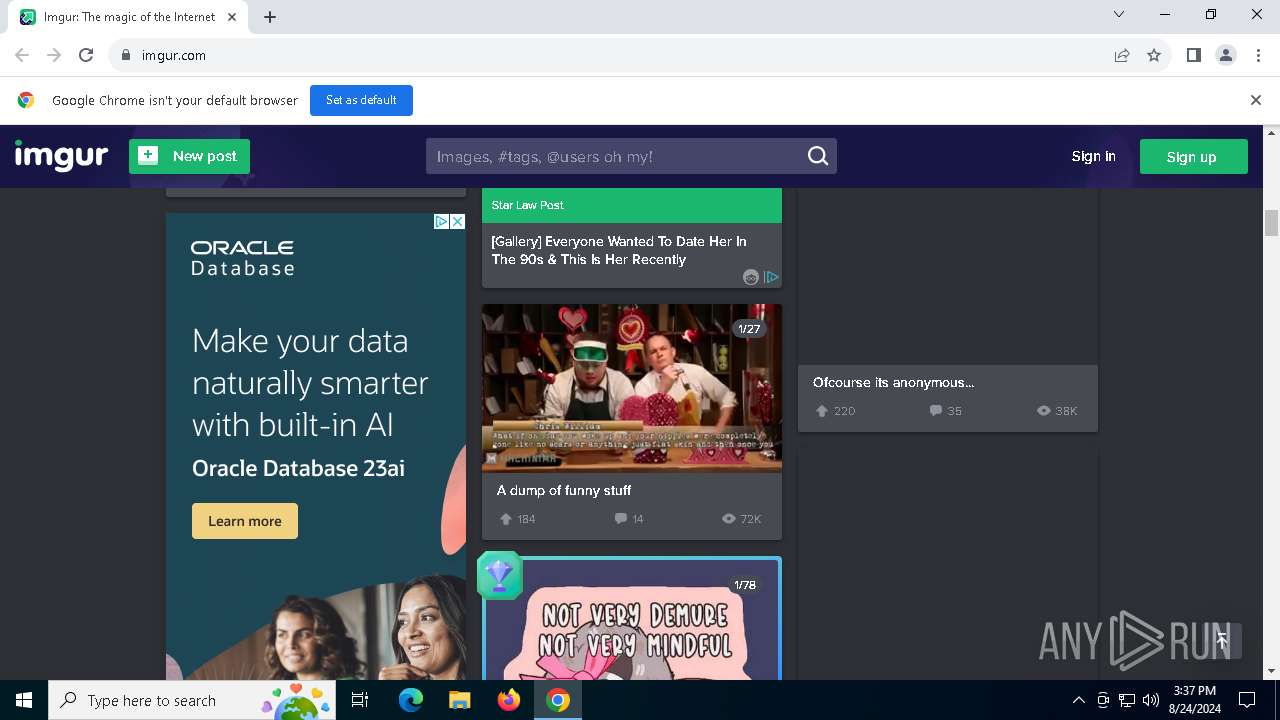Open a new browser tab
The width and height of the screenshot is (1280, 720).
(270, 17)
